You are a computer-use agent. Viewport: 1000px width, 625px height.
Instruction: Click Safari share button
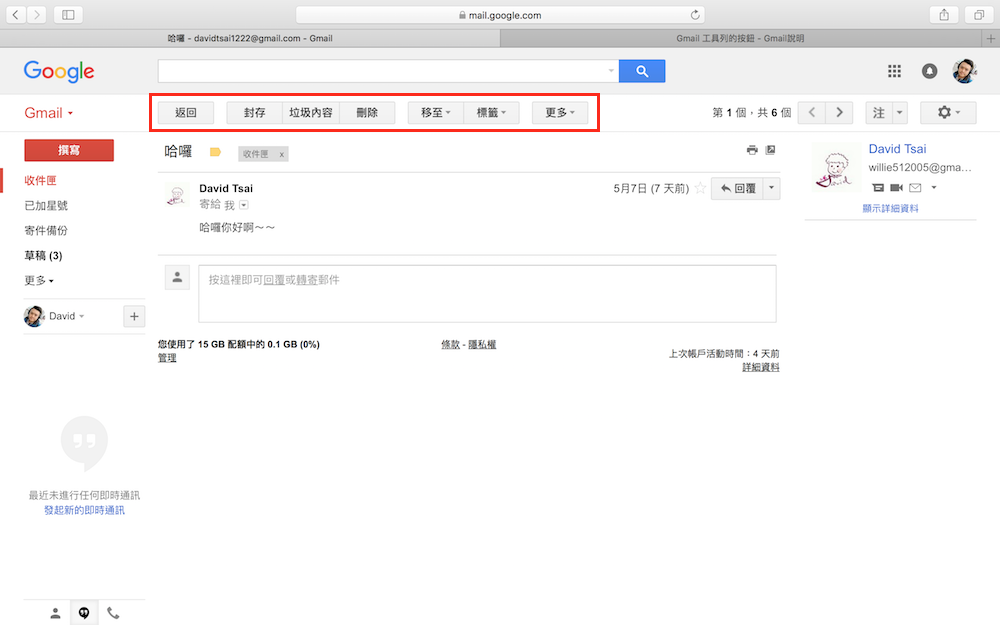944,15
